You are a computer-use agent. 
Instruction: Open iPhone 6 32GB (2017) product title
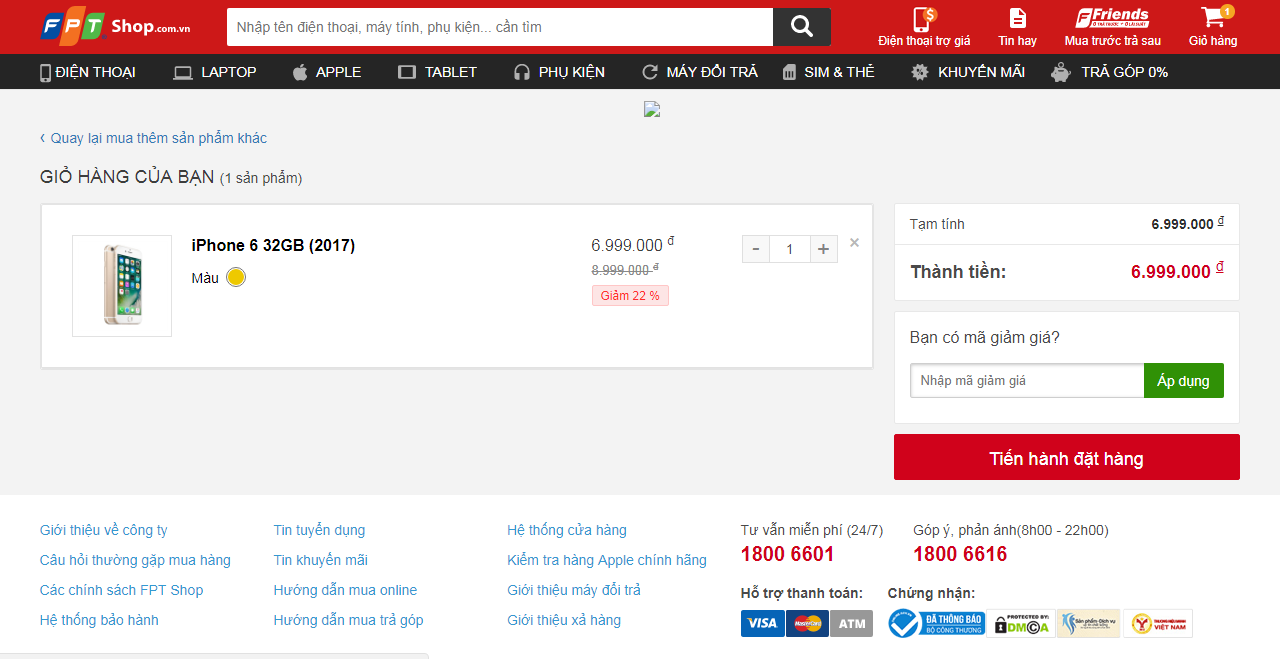(273, 245)
